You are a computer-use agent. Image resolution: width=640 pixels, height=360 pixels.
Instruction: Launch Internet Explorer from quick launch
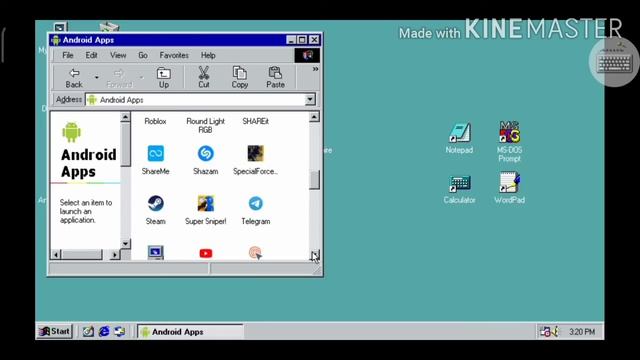104,331
